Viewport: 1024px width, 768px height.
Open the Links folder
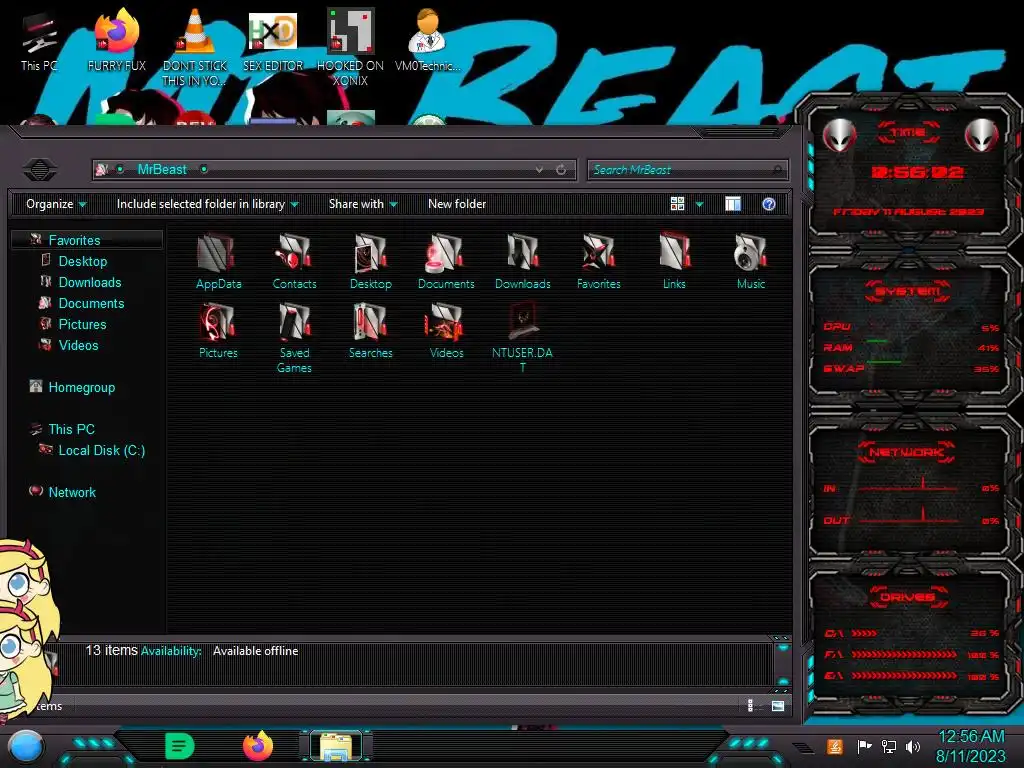(x=674, y=261)
